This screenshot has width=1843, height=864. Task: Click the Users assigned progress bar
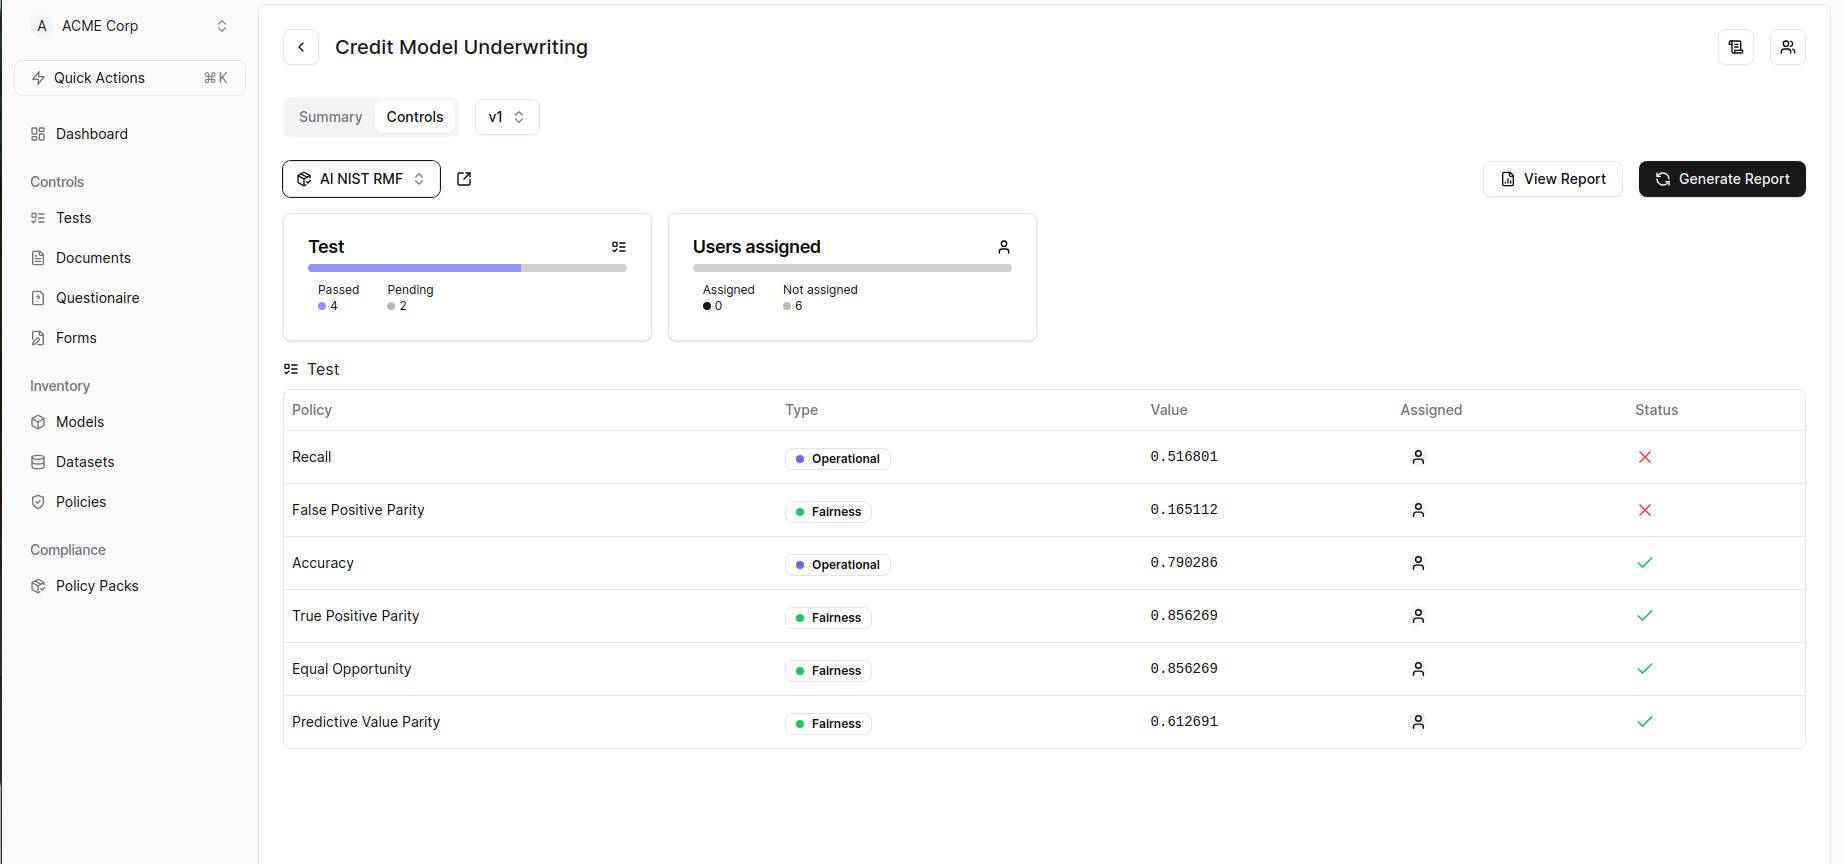point(852,268)
